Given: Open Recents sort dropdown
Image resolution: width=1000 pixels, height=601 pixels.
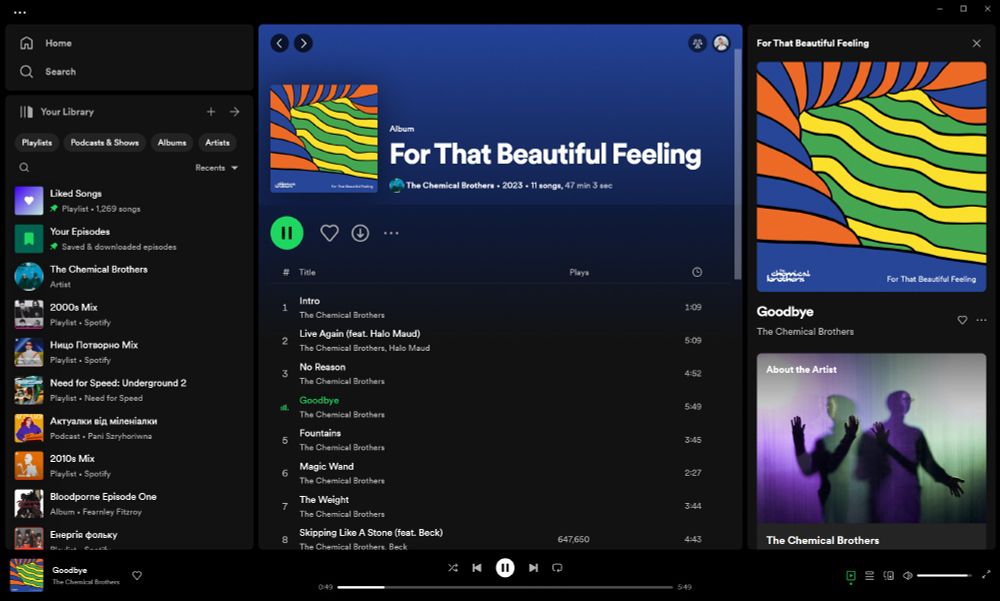Looking at the screenshot, I should click(x=217, y=168).
